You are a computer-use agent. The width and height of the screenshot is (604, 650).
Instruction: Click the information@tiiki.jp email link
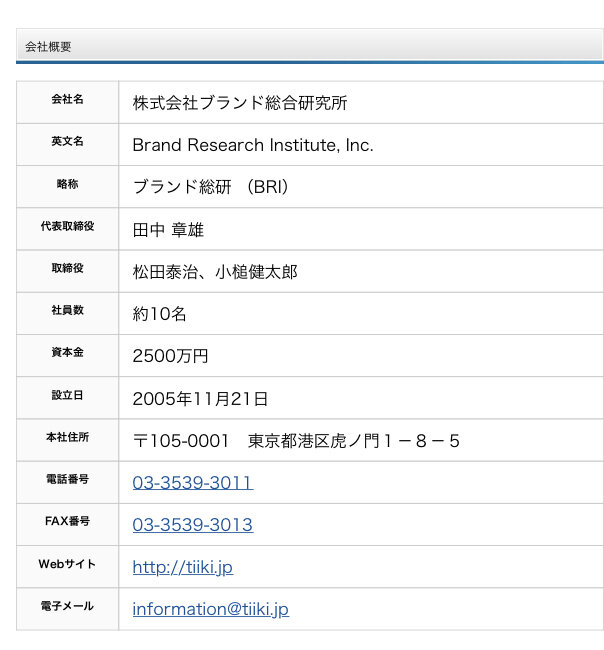[x=211, y=609]
